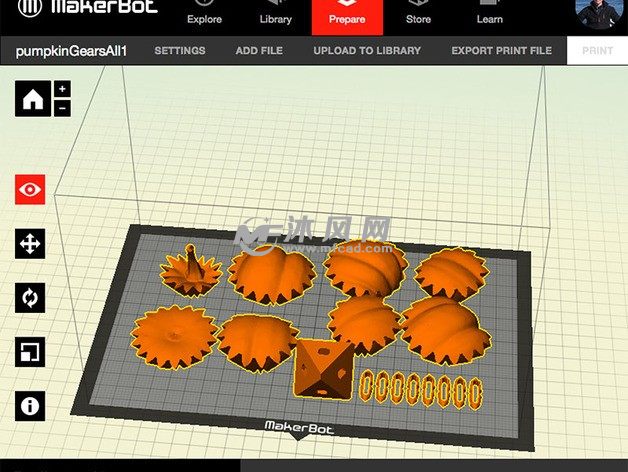
Task: Select the Scale tool icon
Action: click(30, 351)
